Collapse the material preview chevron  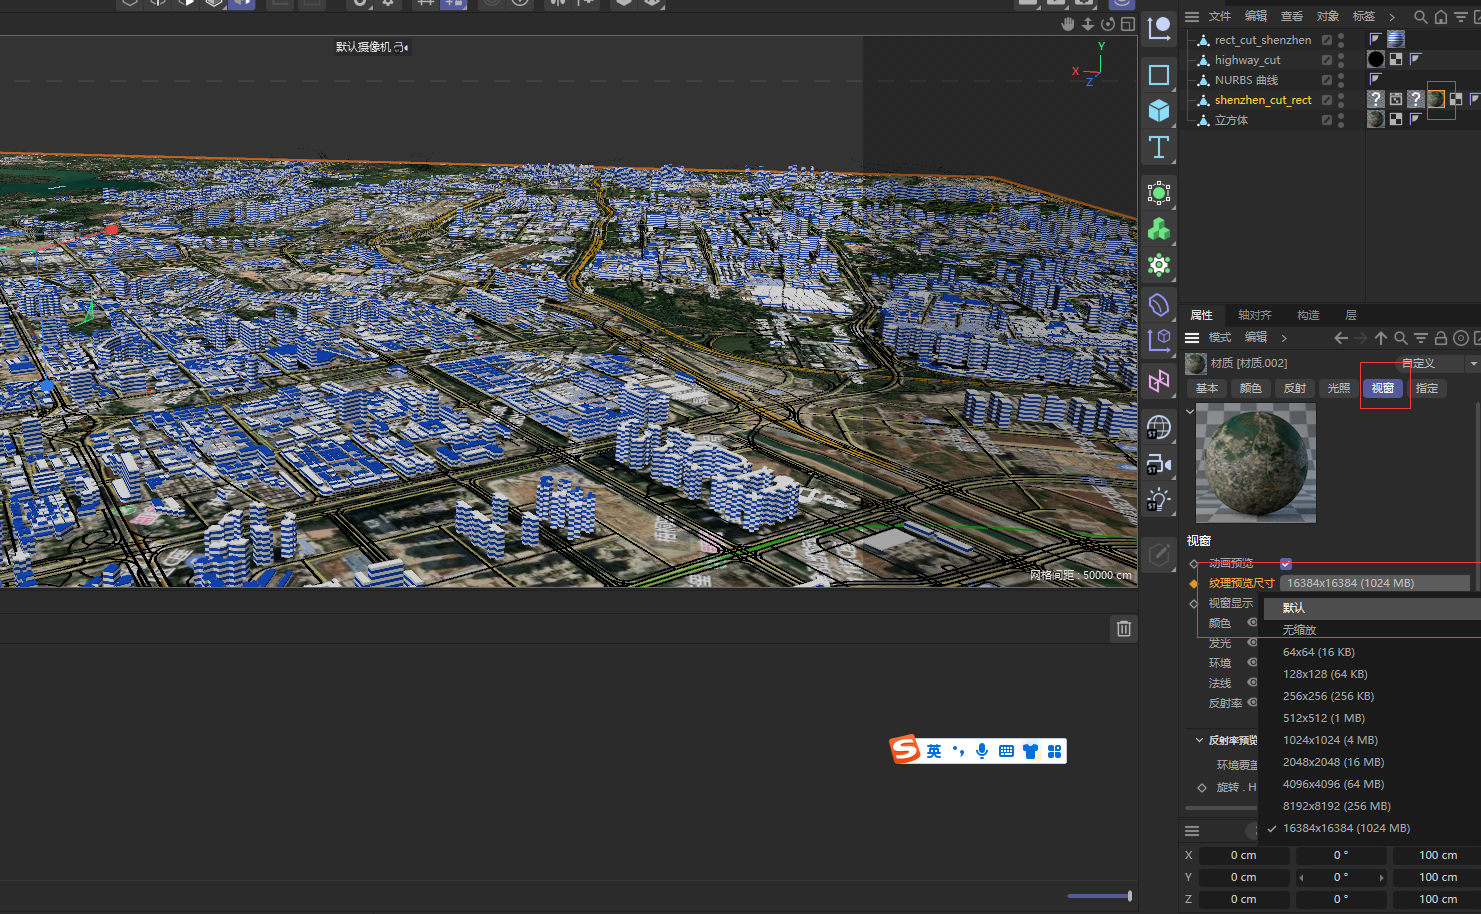point(1190,411)
